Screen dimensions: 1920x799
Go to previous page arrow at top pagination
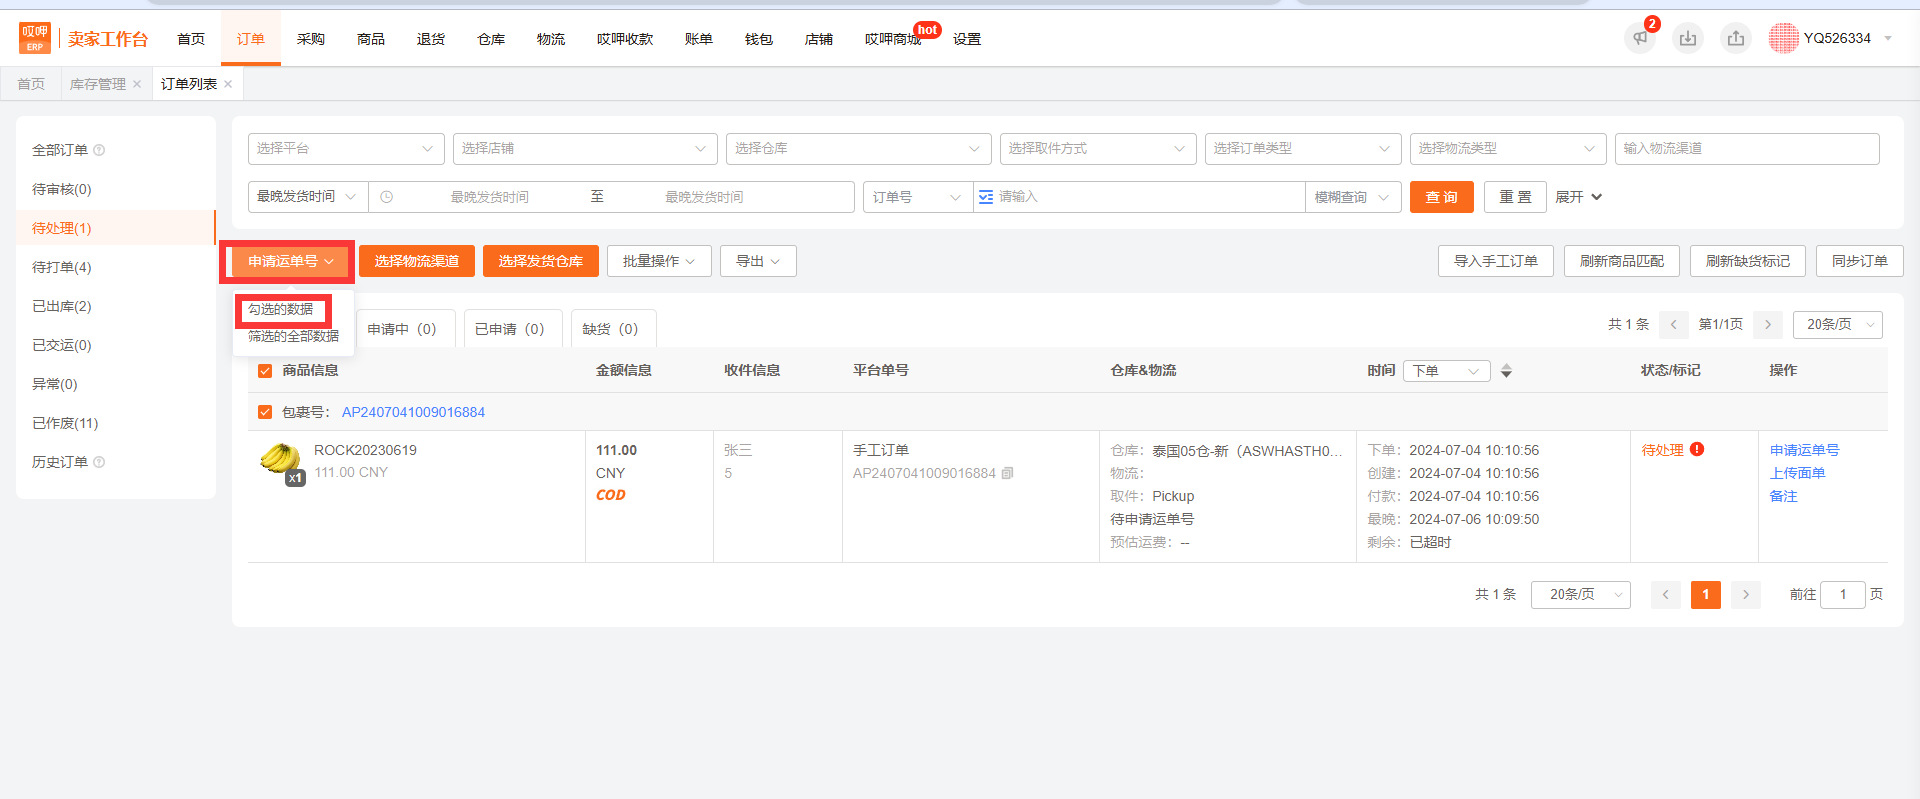coord(1673,324)
